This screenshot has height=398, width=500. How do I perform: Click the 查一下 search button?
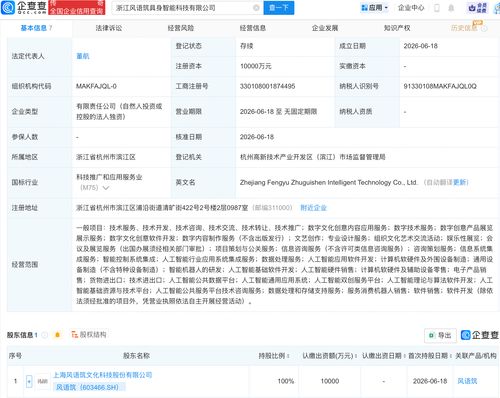coord(279,8)
